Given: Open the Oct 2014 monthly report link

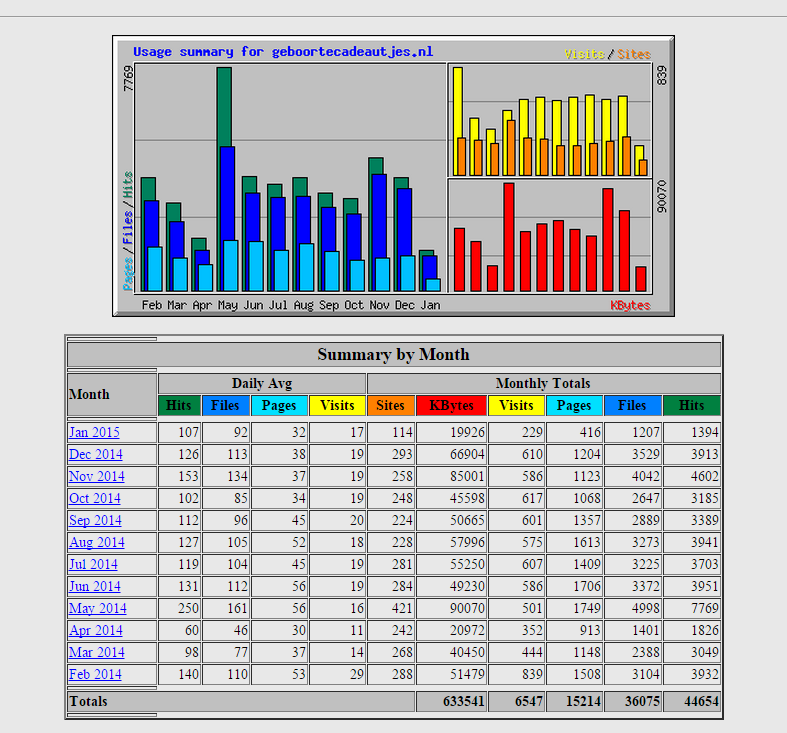Looking at the screenshot, I should coord(95,499).
